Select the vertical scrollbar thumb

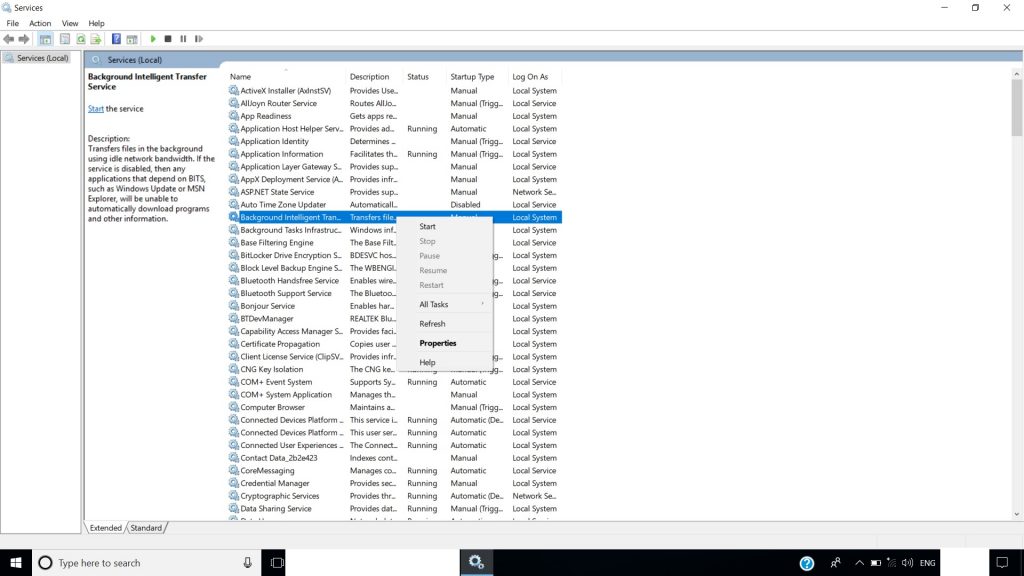[x=1016, y=108]
